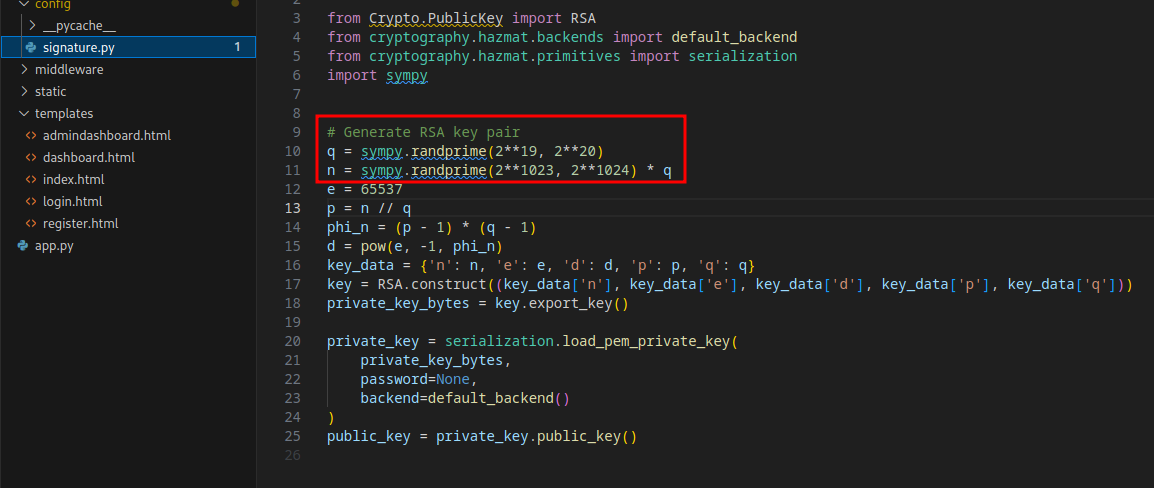The image size is (1154, 488).
Task: Select the config folder in explorer
Action: tap(52, 4)
